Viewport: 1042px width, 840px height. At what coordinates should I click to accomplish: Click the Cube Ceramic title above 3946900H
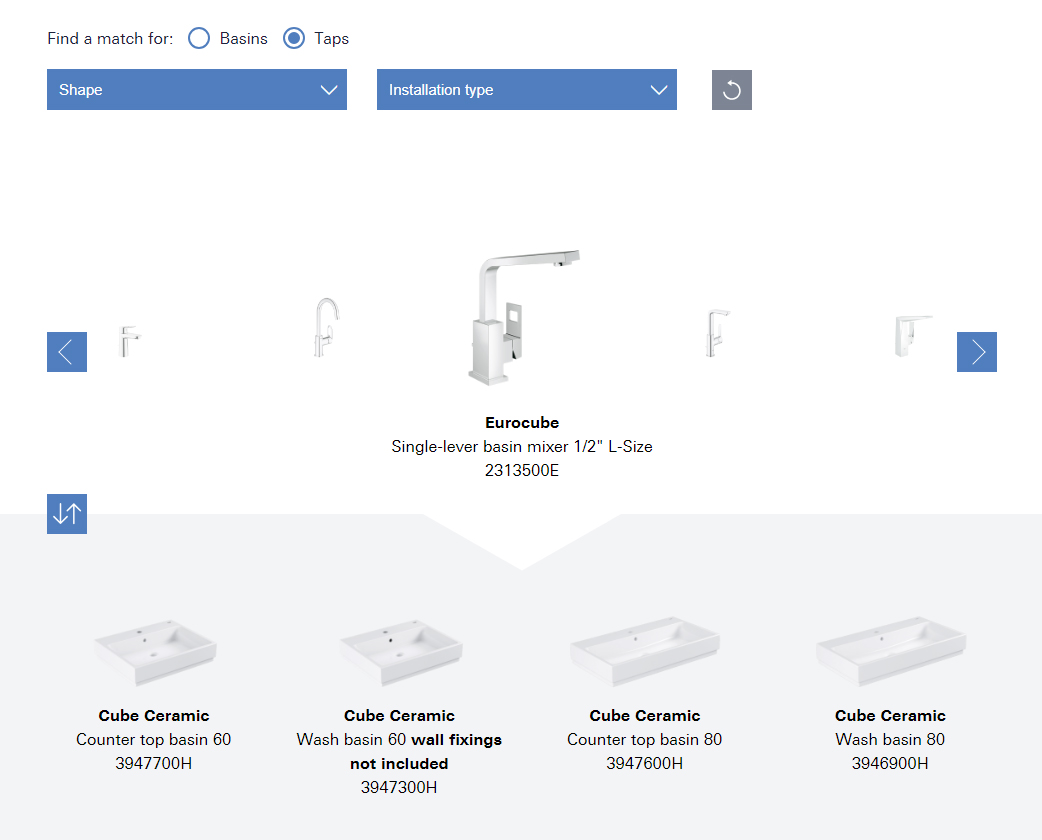(x=890, y=716)
